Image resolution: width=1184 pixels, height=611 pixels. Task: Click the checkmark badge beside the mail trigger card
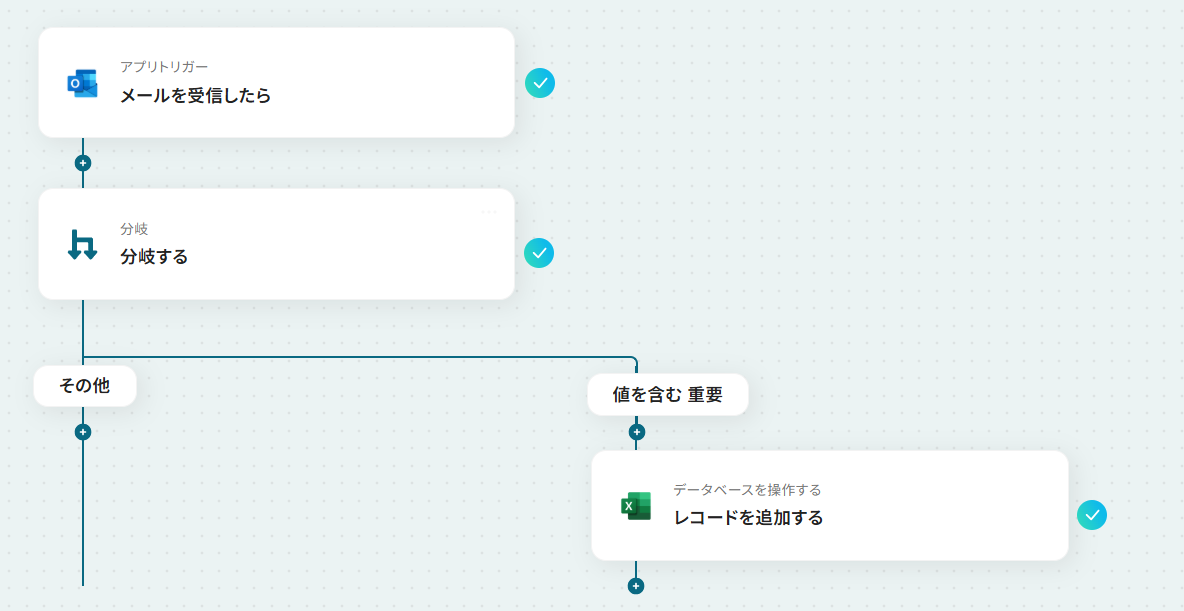[x=539, y=83]
